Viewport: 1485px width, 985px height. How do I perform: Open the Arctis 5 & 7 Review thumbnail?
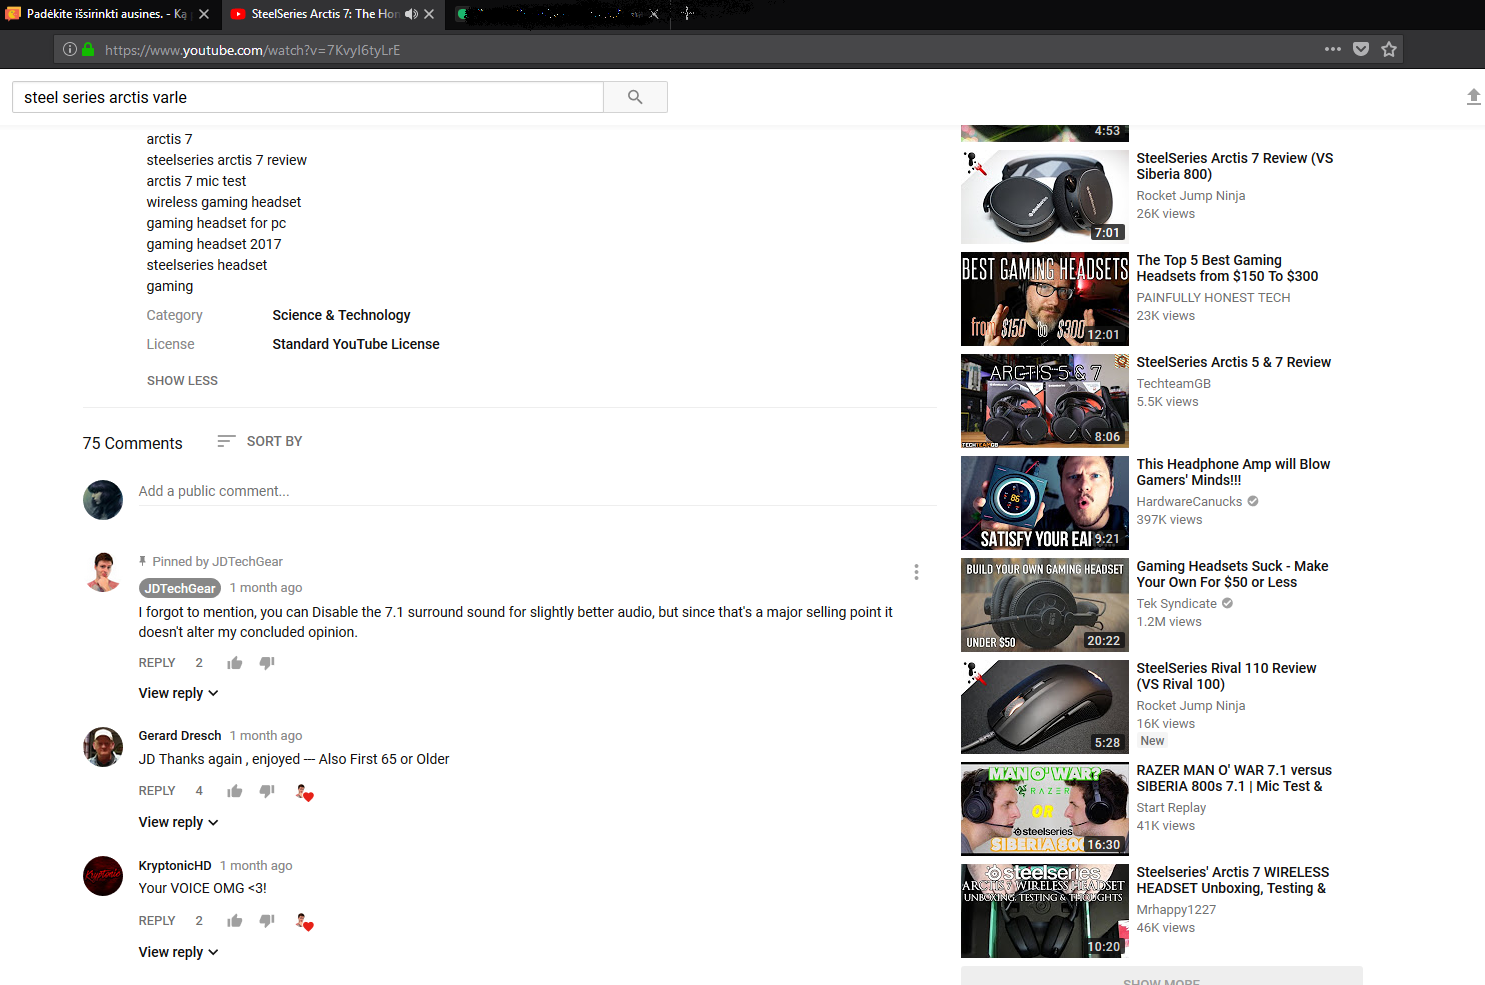pyautogui.click(x=1045, y=401)
